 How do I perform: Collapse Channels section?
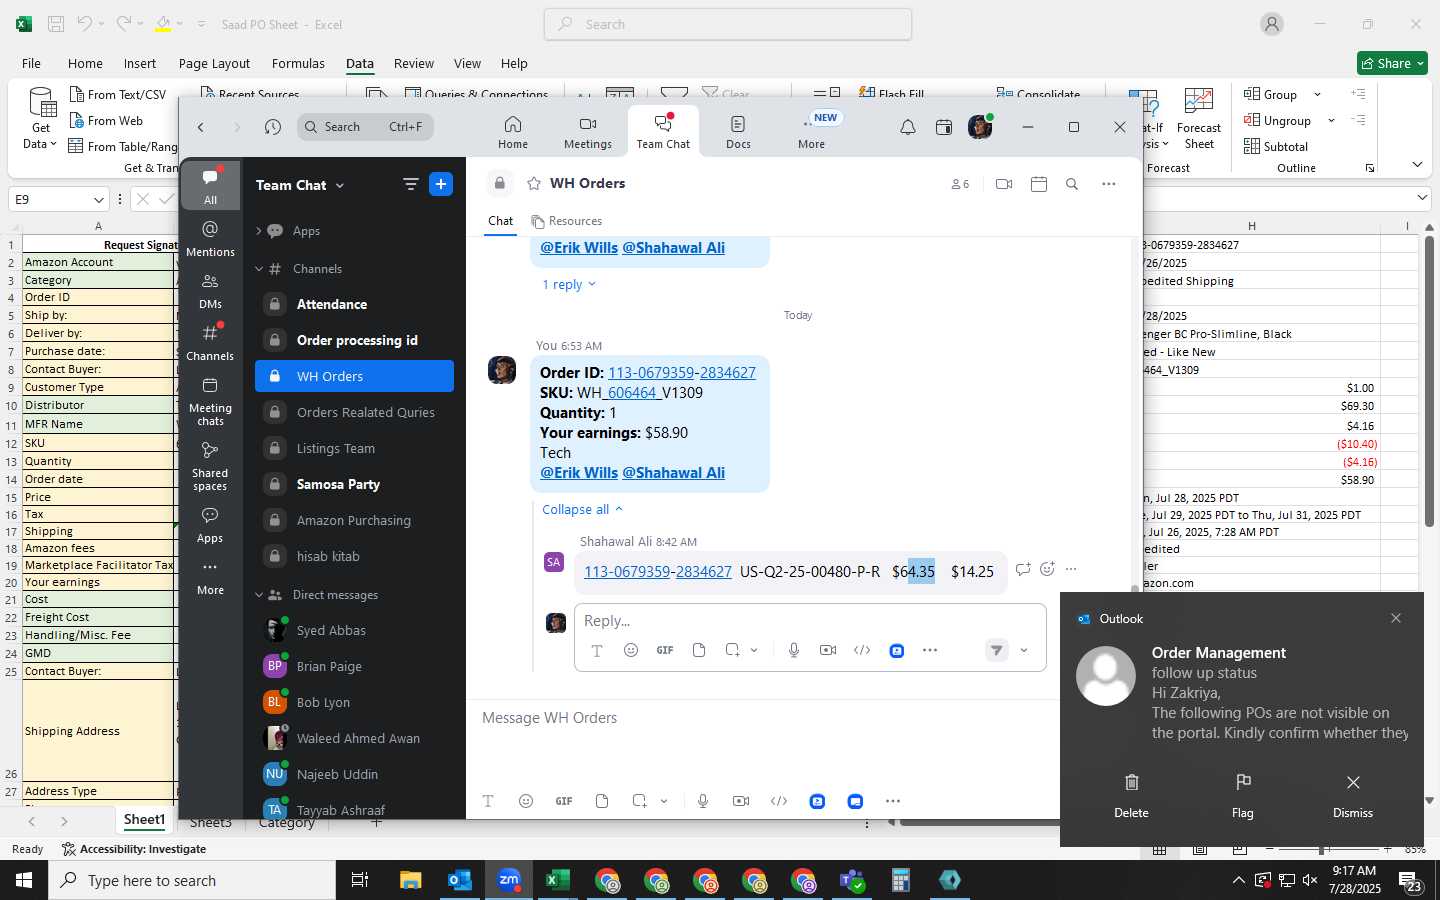pyautogui.click(x=259, y=269)
